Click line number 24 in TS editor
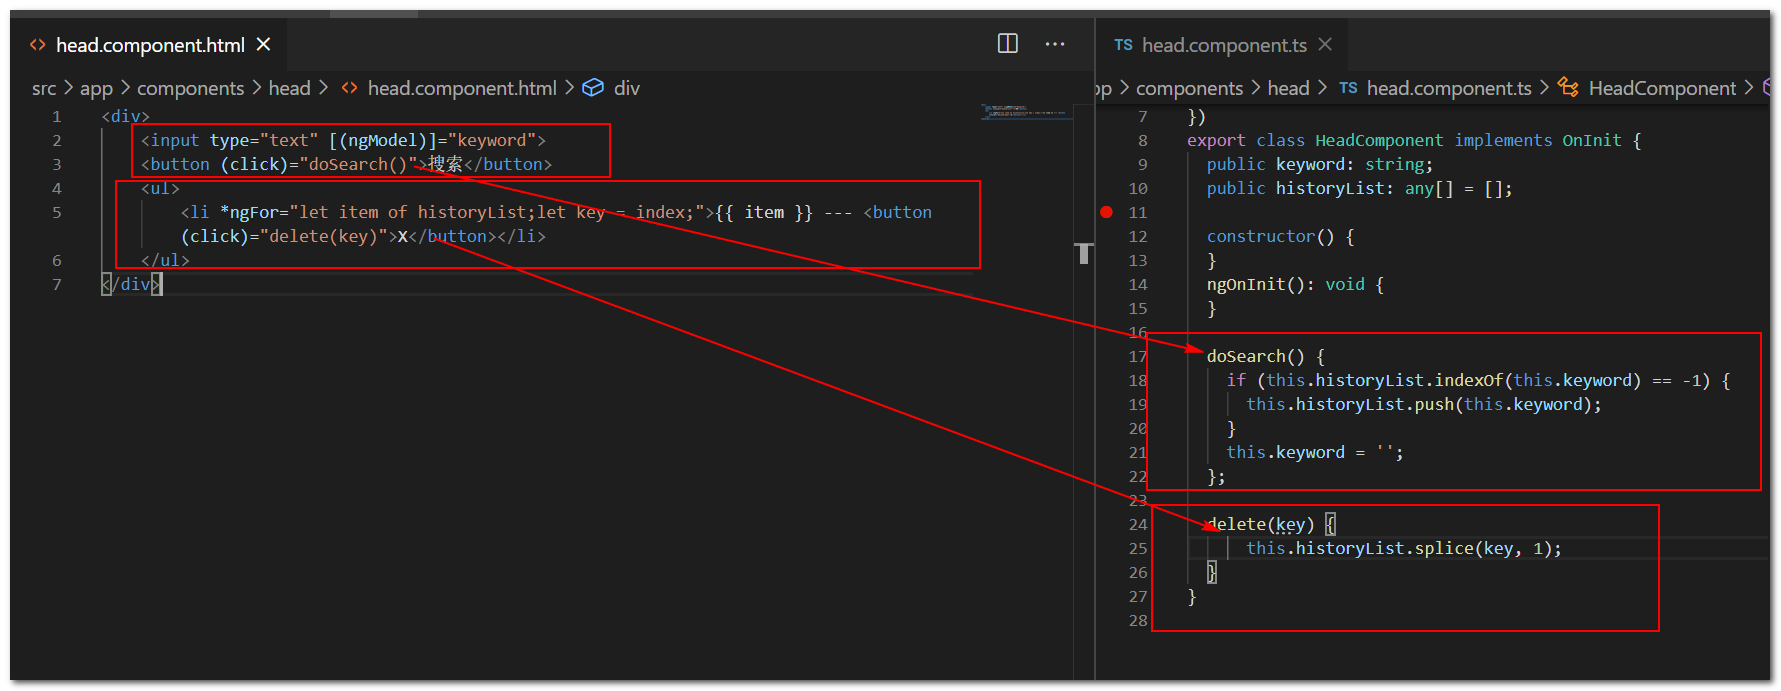This screenshot has height=691, width=1781. (1138, 524)
